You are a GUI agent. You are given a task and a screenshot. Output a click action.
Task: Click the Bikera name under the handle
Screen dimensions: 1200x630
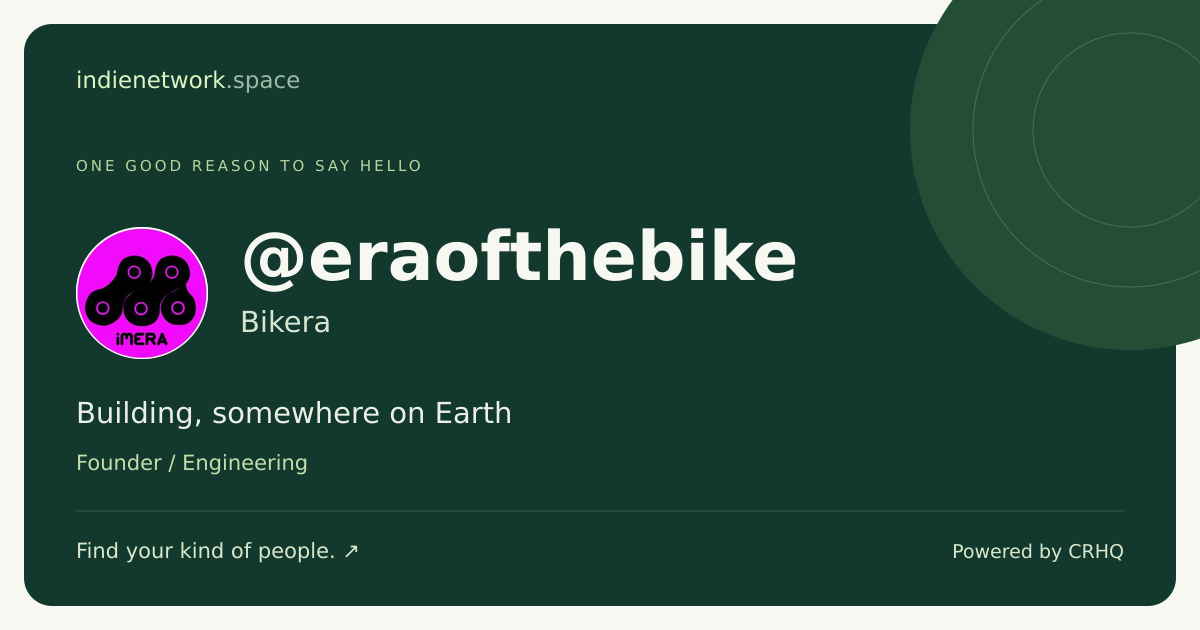(x=285, y=322)
